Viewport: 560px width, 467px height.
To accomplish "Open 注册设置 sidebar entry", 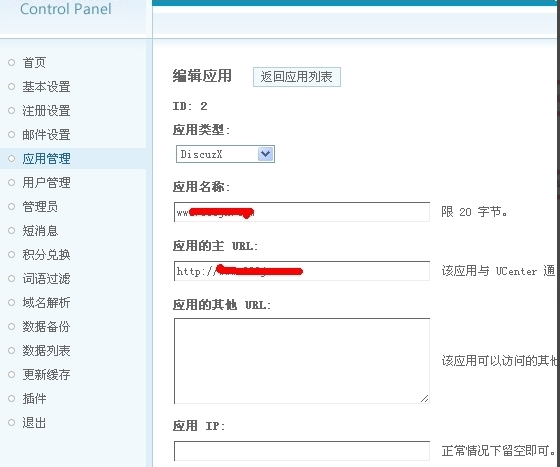I will point(46,111).
